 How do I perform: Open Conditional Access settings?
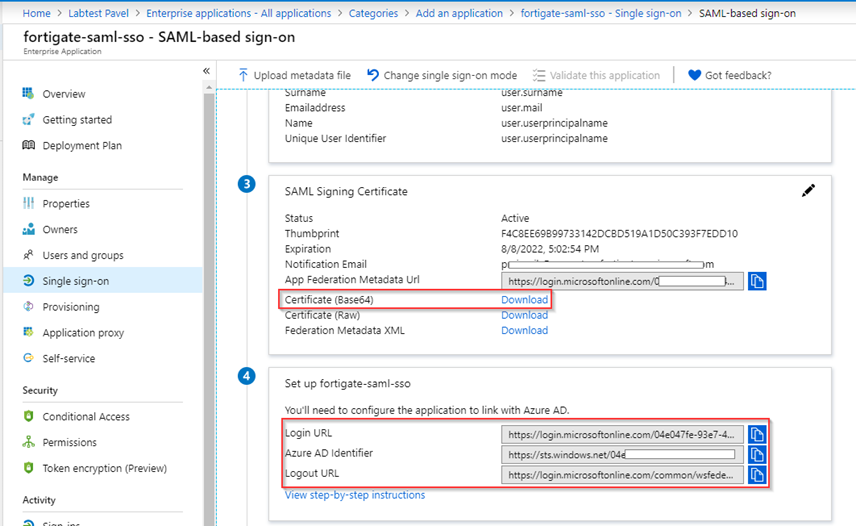pyautogui.click(x=86, y=416)
